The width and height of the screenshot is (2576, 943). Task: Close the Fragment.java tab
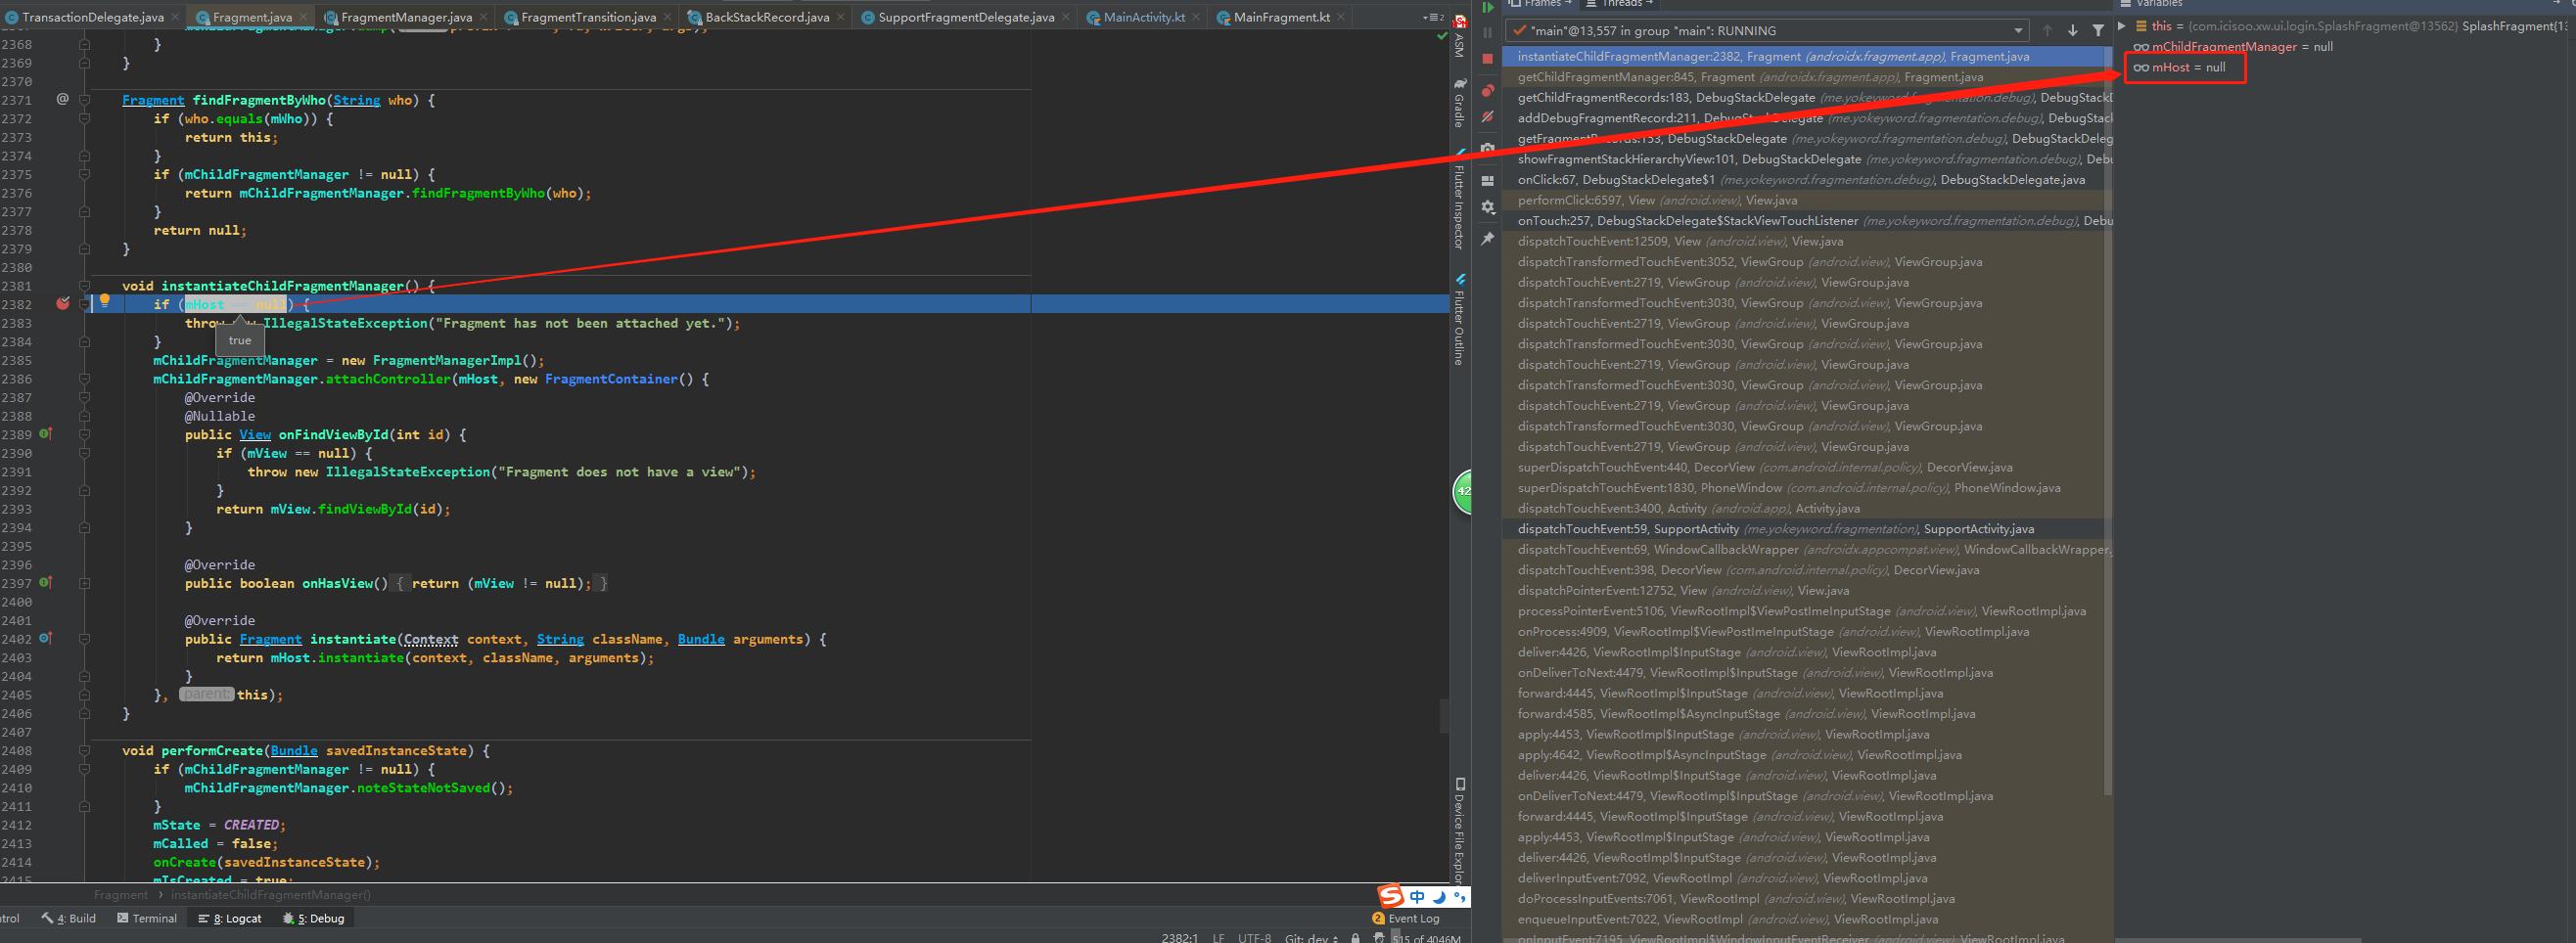point(303,17)
